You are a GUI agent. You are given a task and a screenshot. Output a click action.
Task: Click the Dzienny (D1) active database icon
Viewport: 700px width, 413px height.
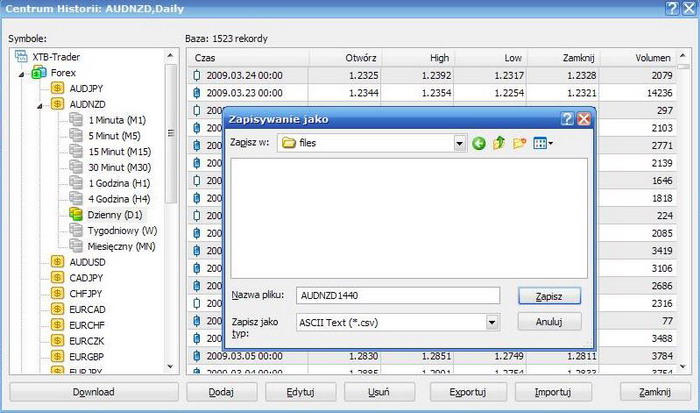76,214
